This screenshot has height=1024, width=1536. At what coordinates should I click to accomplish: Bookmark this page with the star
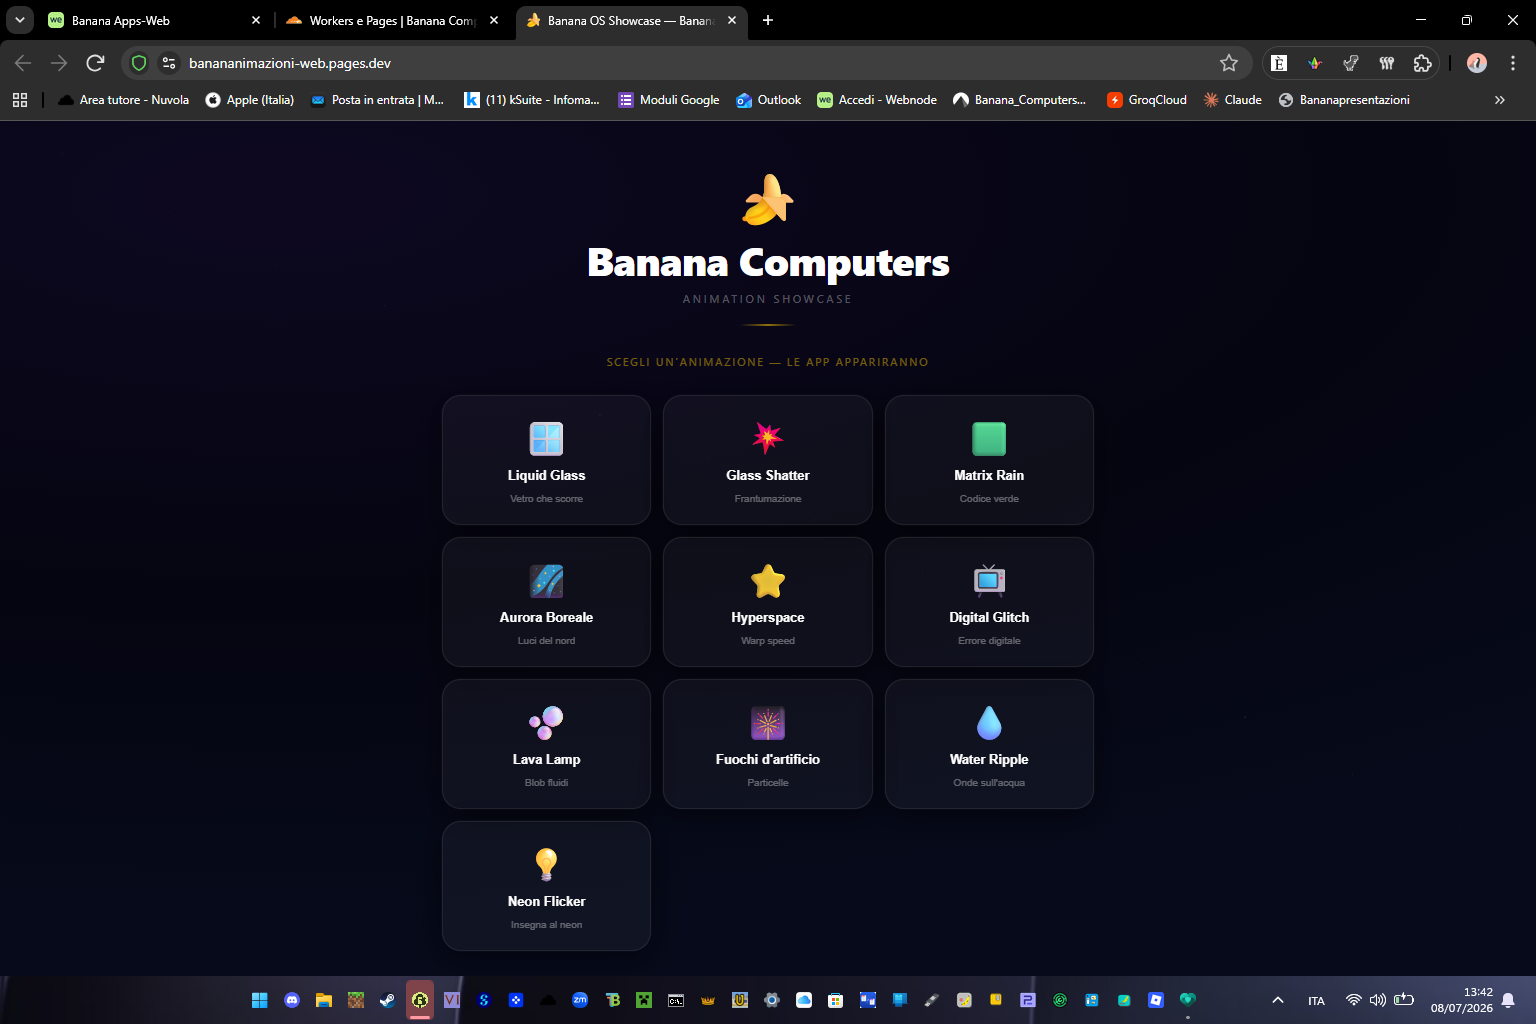click(x=1229, y=63)
